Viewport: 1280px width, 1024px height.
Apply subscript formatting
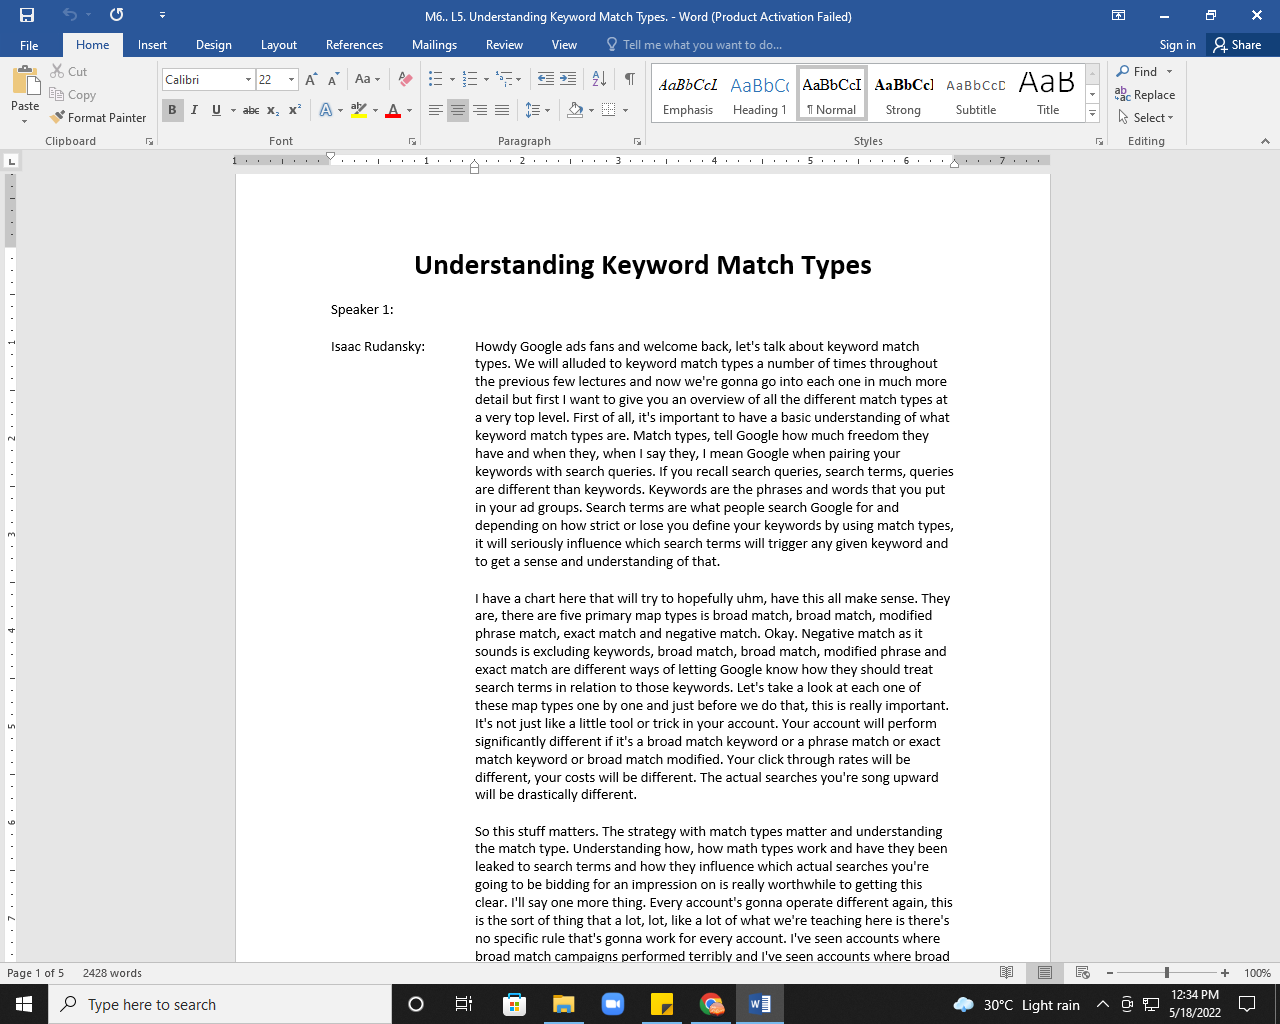[x=273, y=110]
